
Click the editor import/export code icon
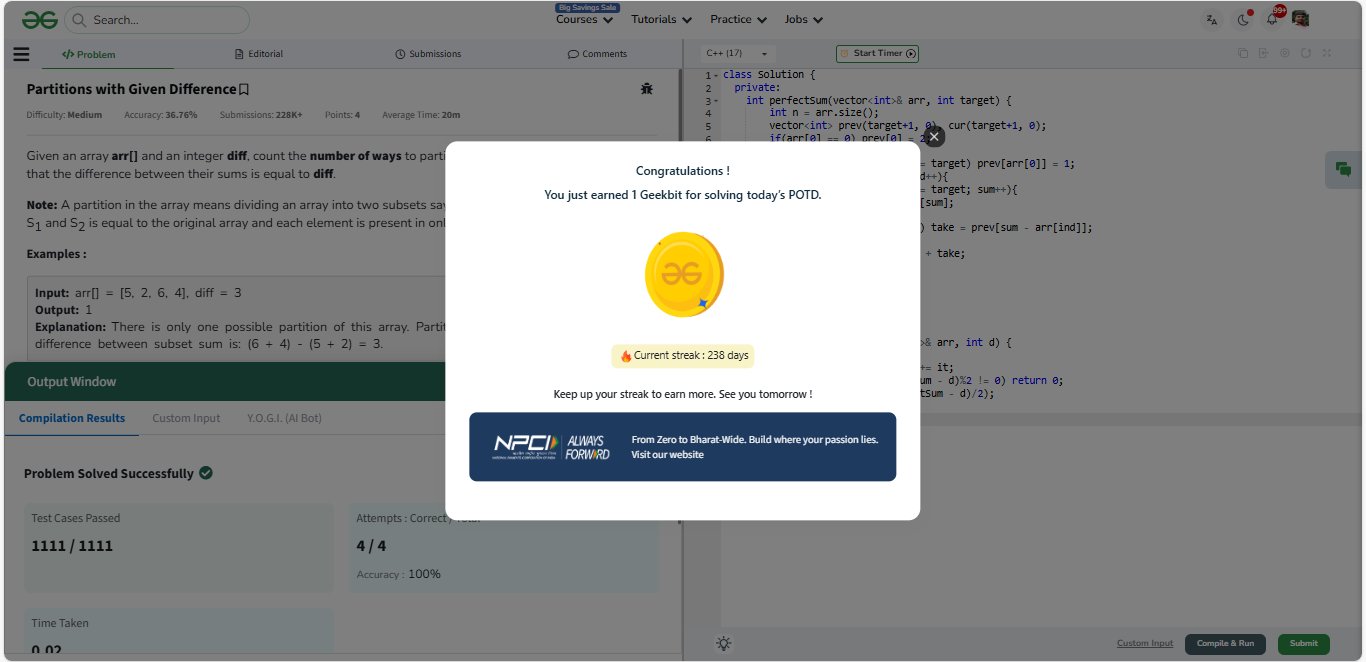1264,53
